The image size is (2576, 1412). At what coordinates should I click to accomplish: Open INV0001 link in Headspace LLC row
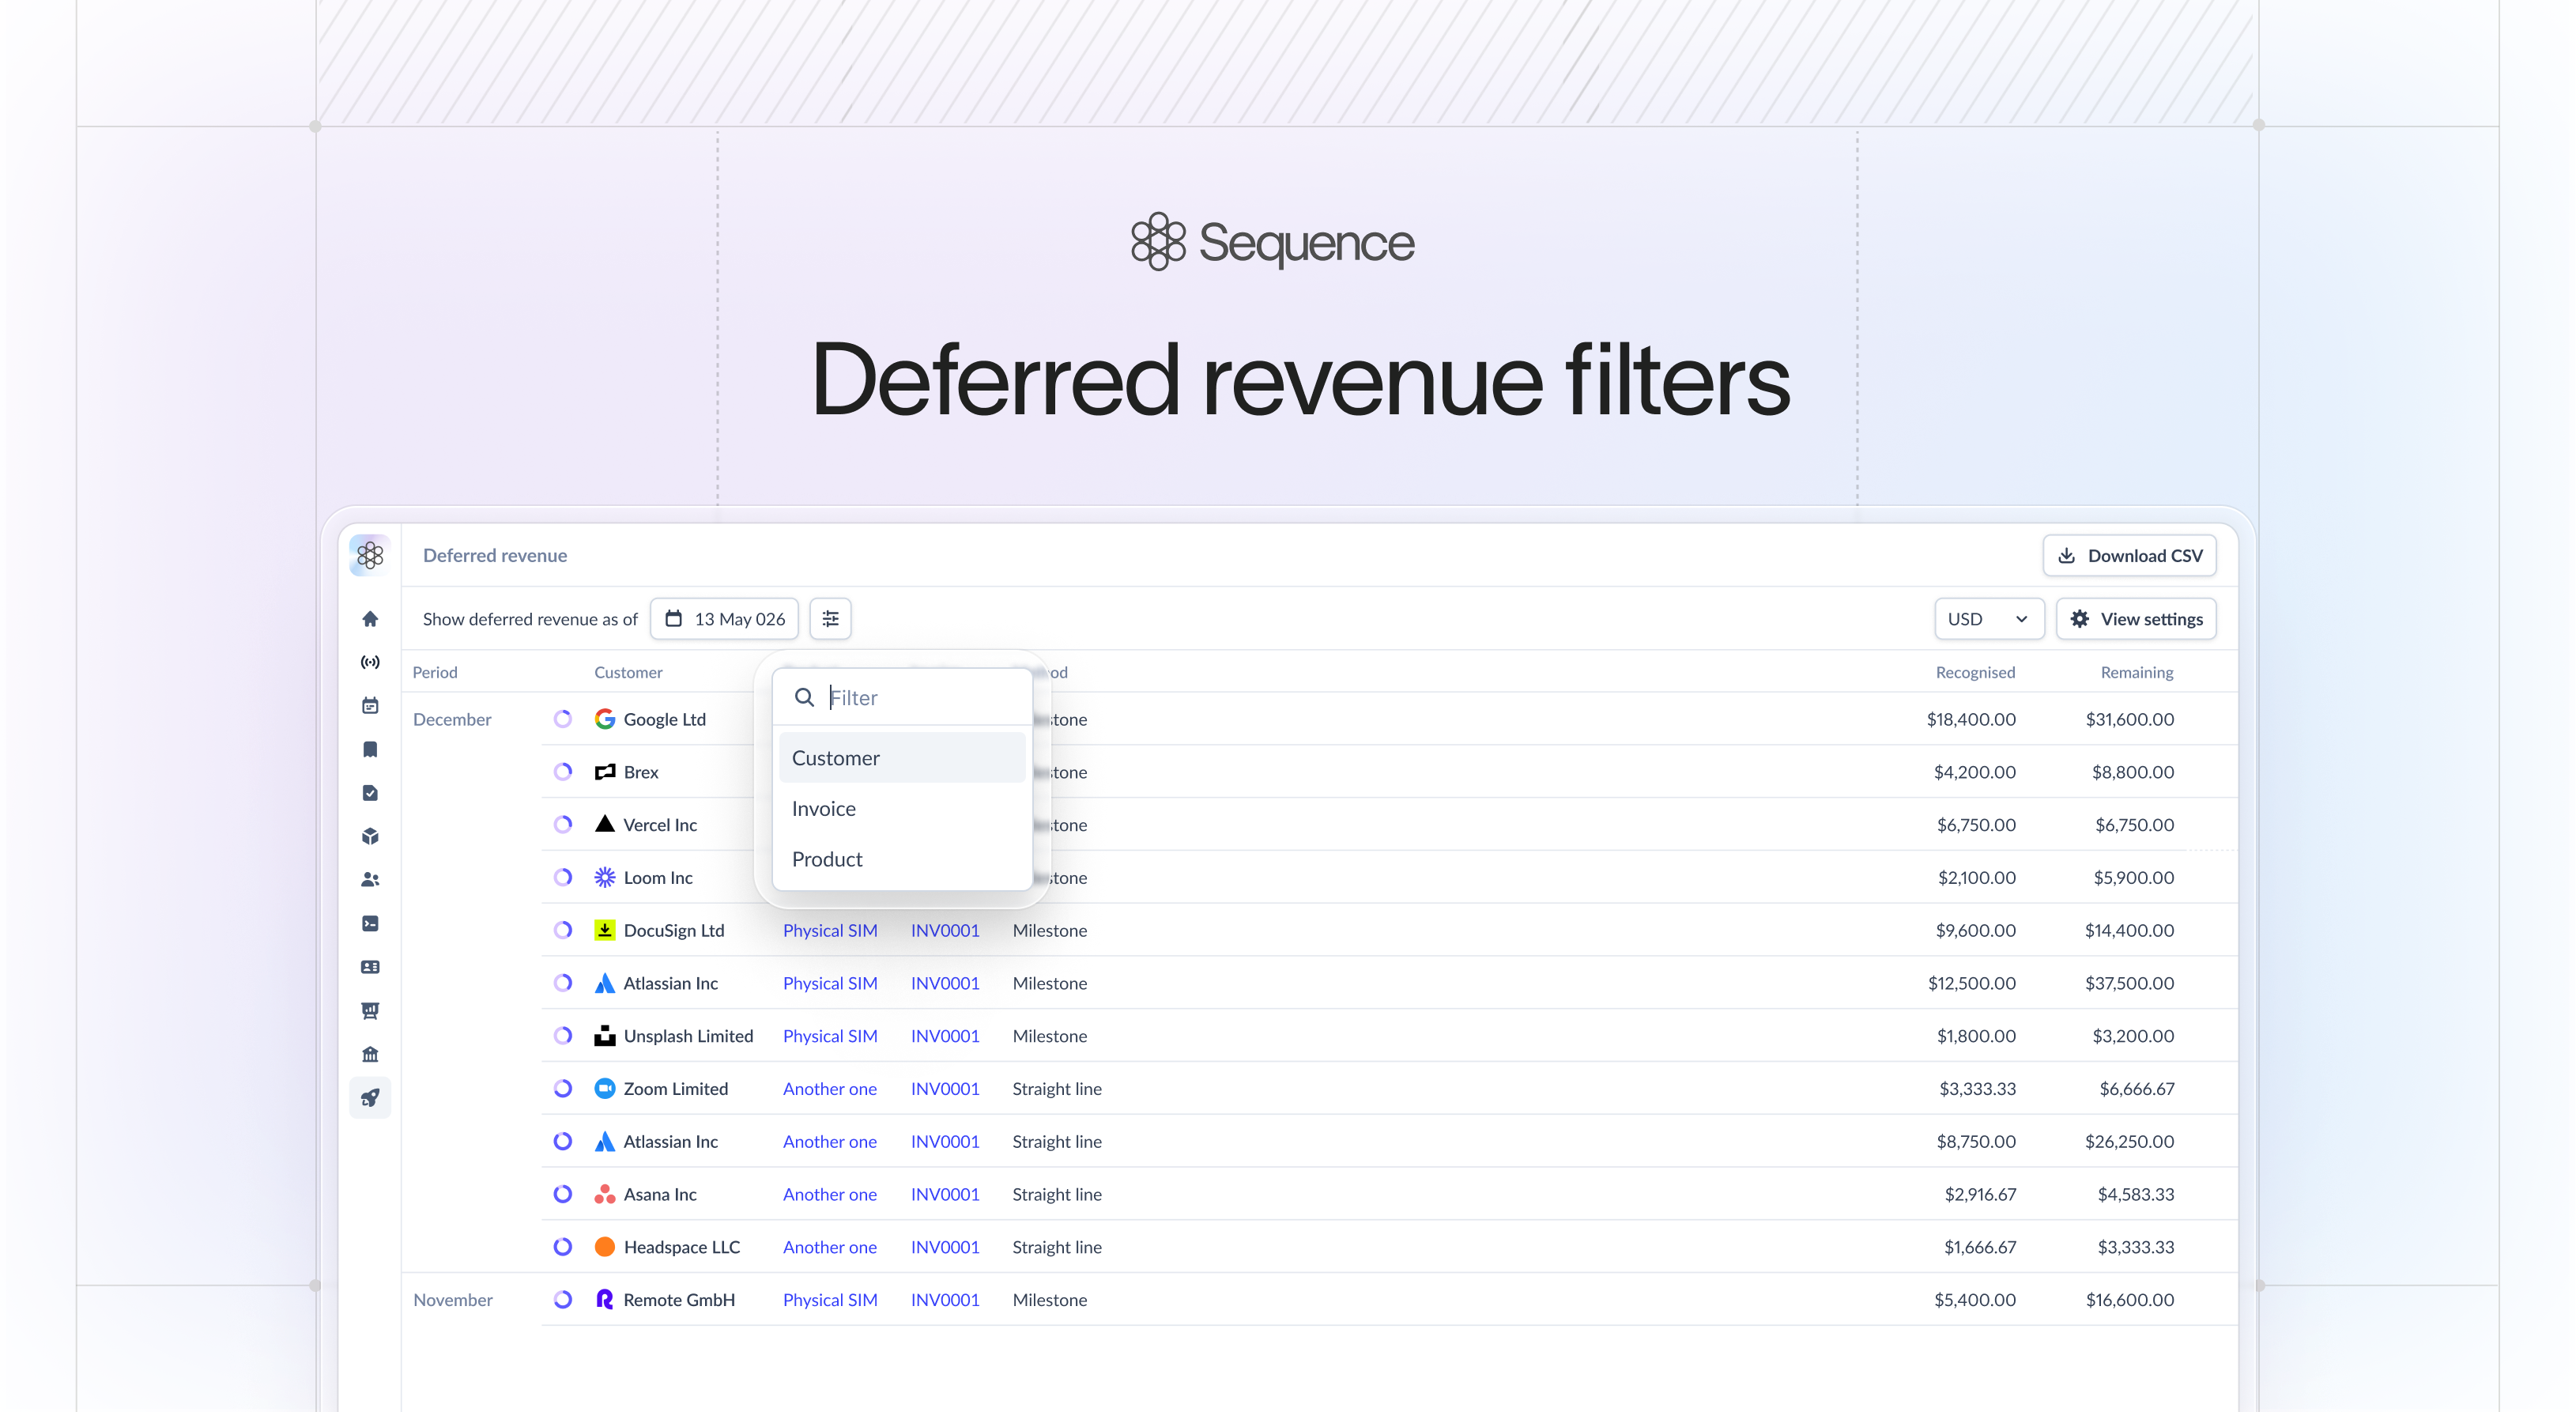click(945, 1247)
